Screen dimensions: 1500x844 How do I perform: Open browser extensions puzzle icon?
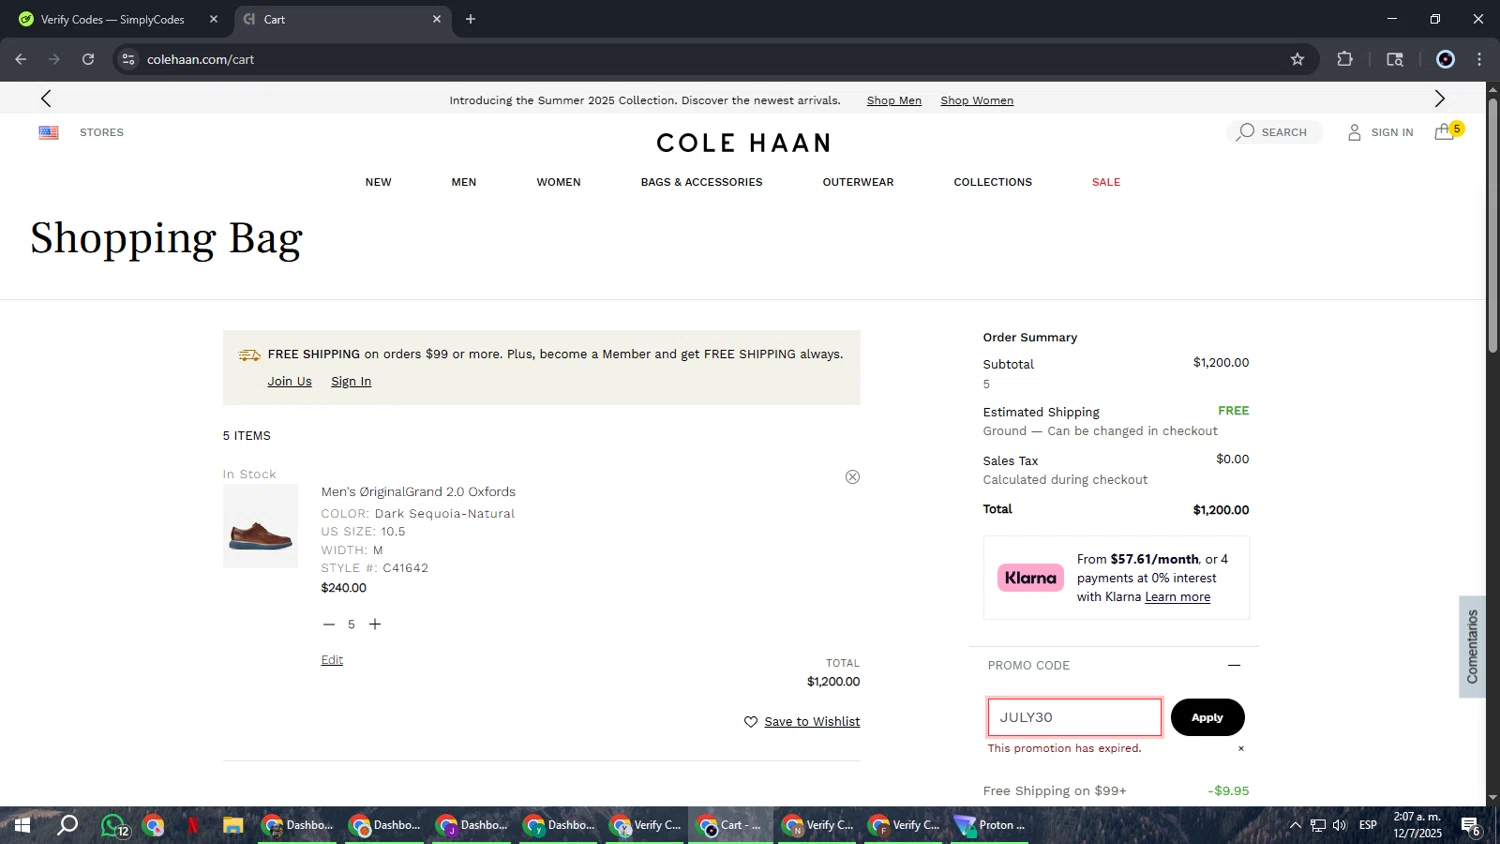(x=1345, y=59)
